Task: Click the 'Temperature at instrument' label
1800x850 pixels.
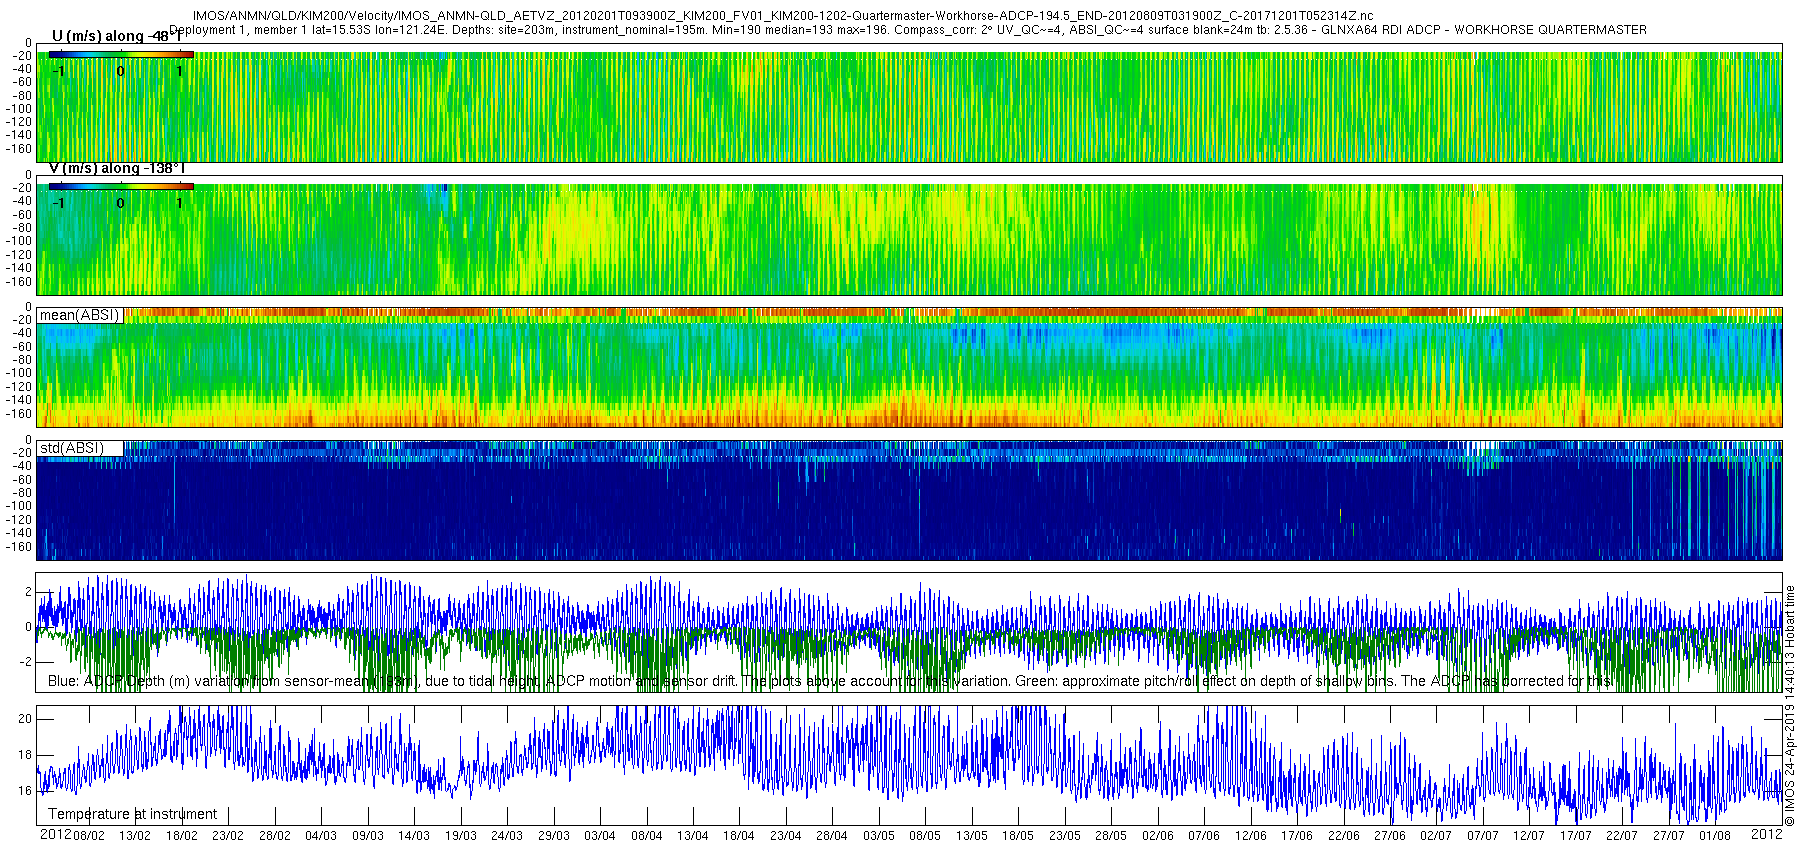Action: (133, 814)
